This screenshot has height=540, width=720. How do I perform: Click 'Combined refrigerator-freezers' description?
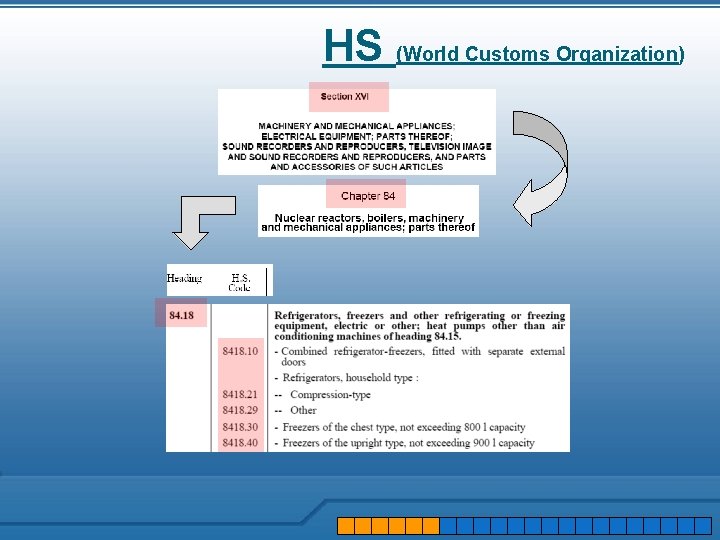[x=420, y=356]
